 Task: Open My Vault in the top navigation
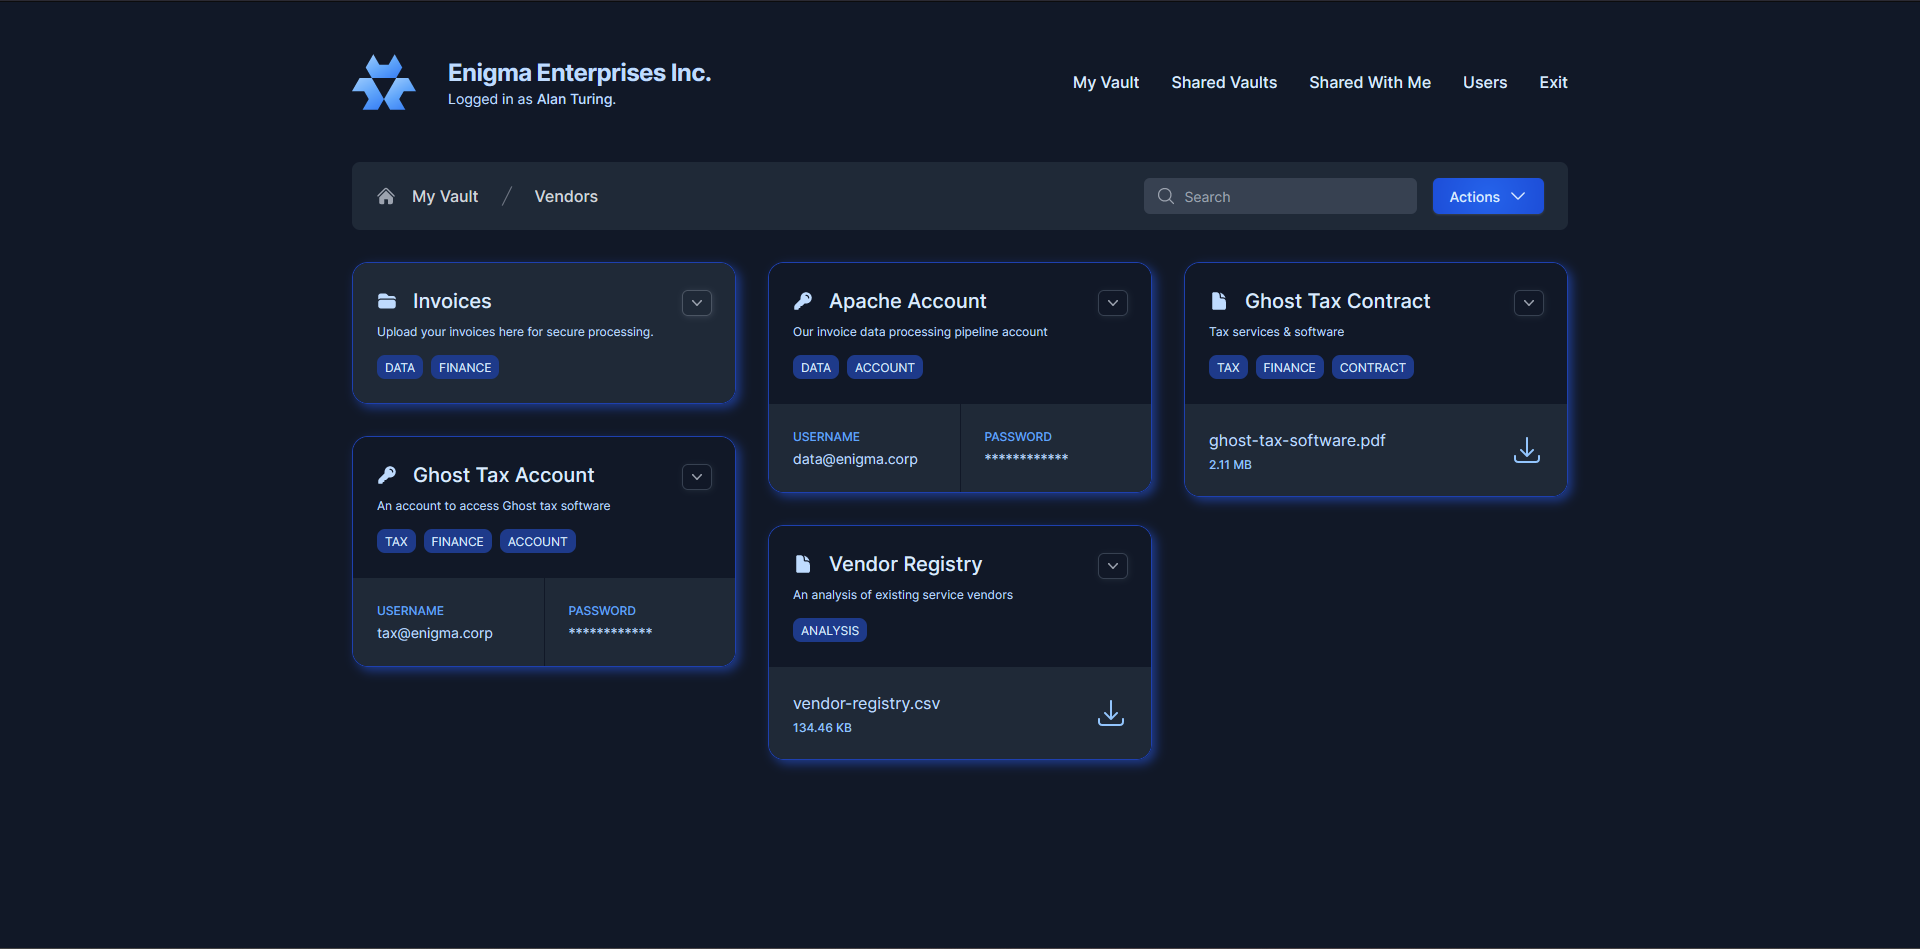1106,82
